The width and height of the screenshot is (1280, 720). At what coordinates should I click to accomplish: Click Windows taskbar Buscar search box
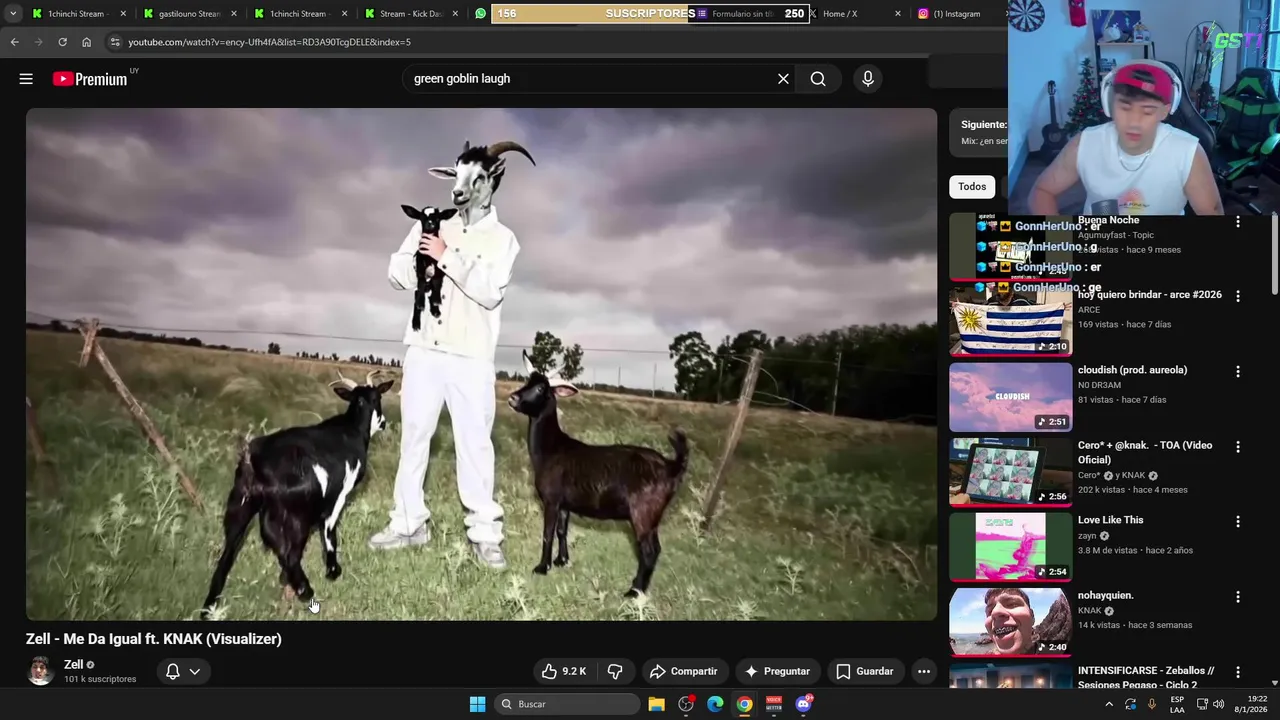click(x=567, y=704)
